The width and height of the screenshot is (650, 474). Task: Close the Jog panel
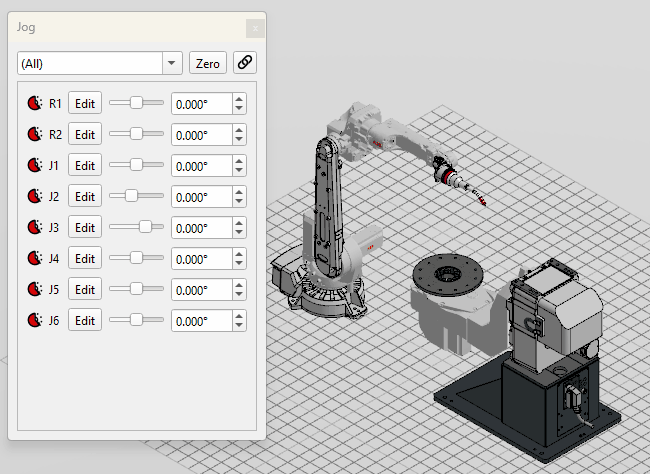click(255, 29)
